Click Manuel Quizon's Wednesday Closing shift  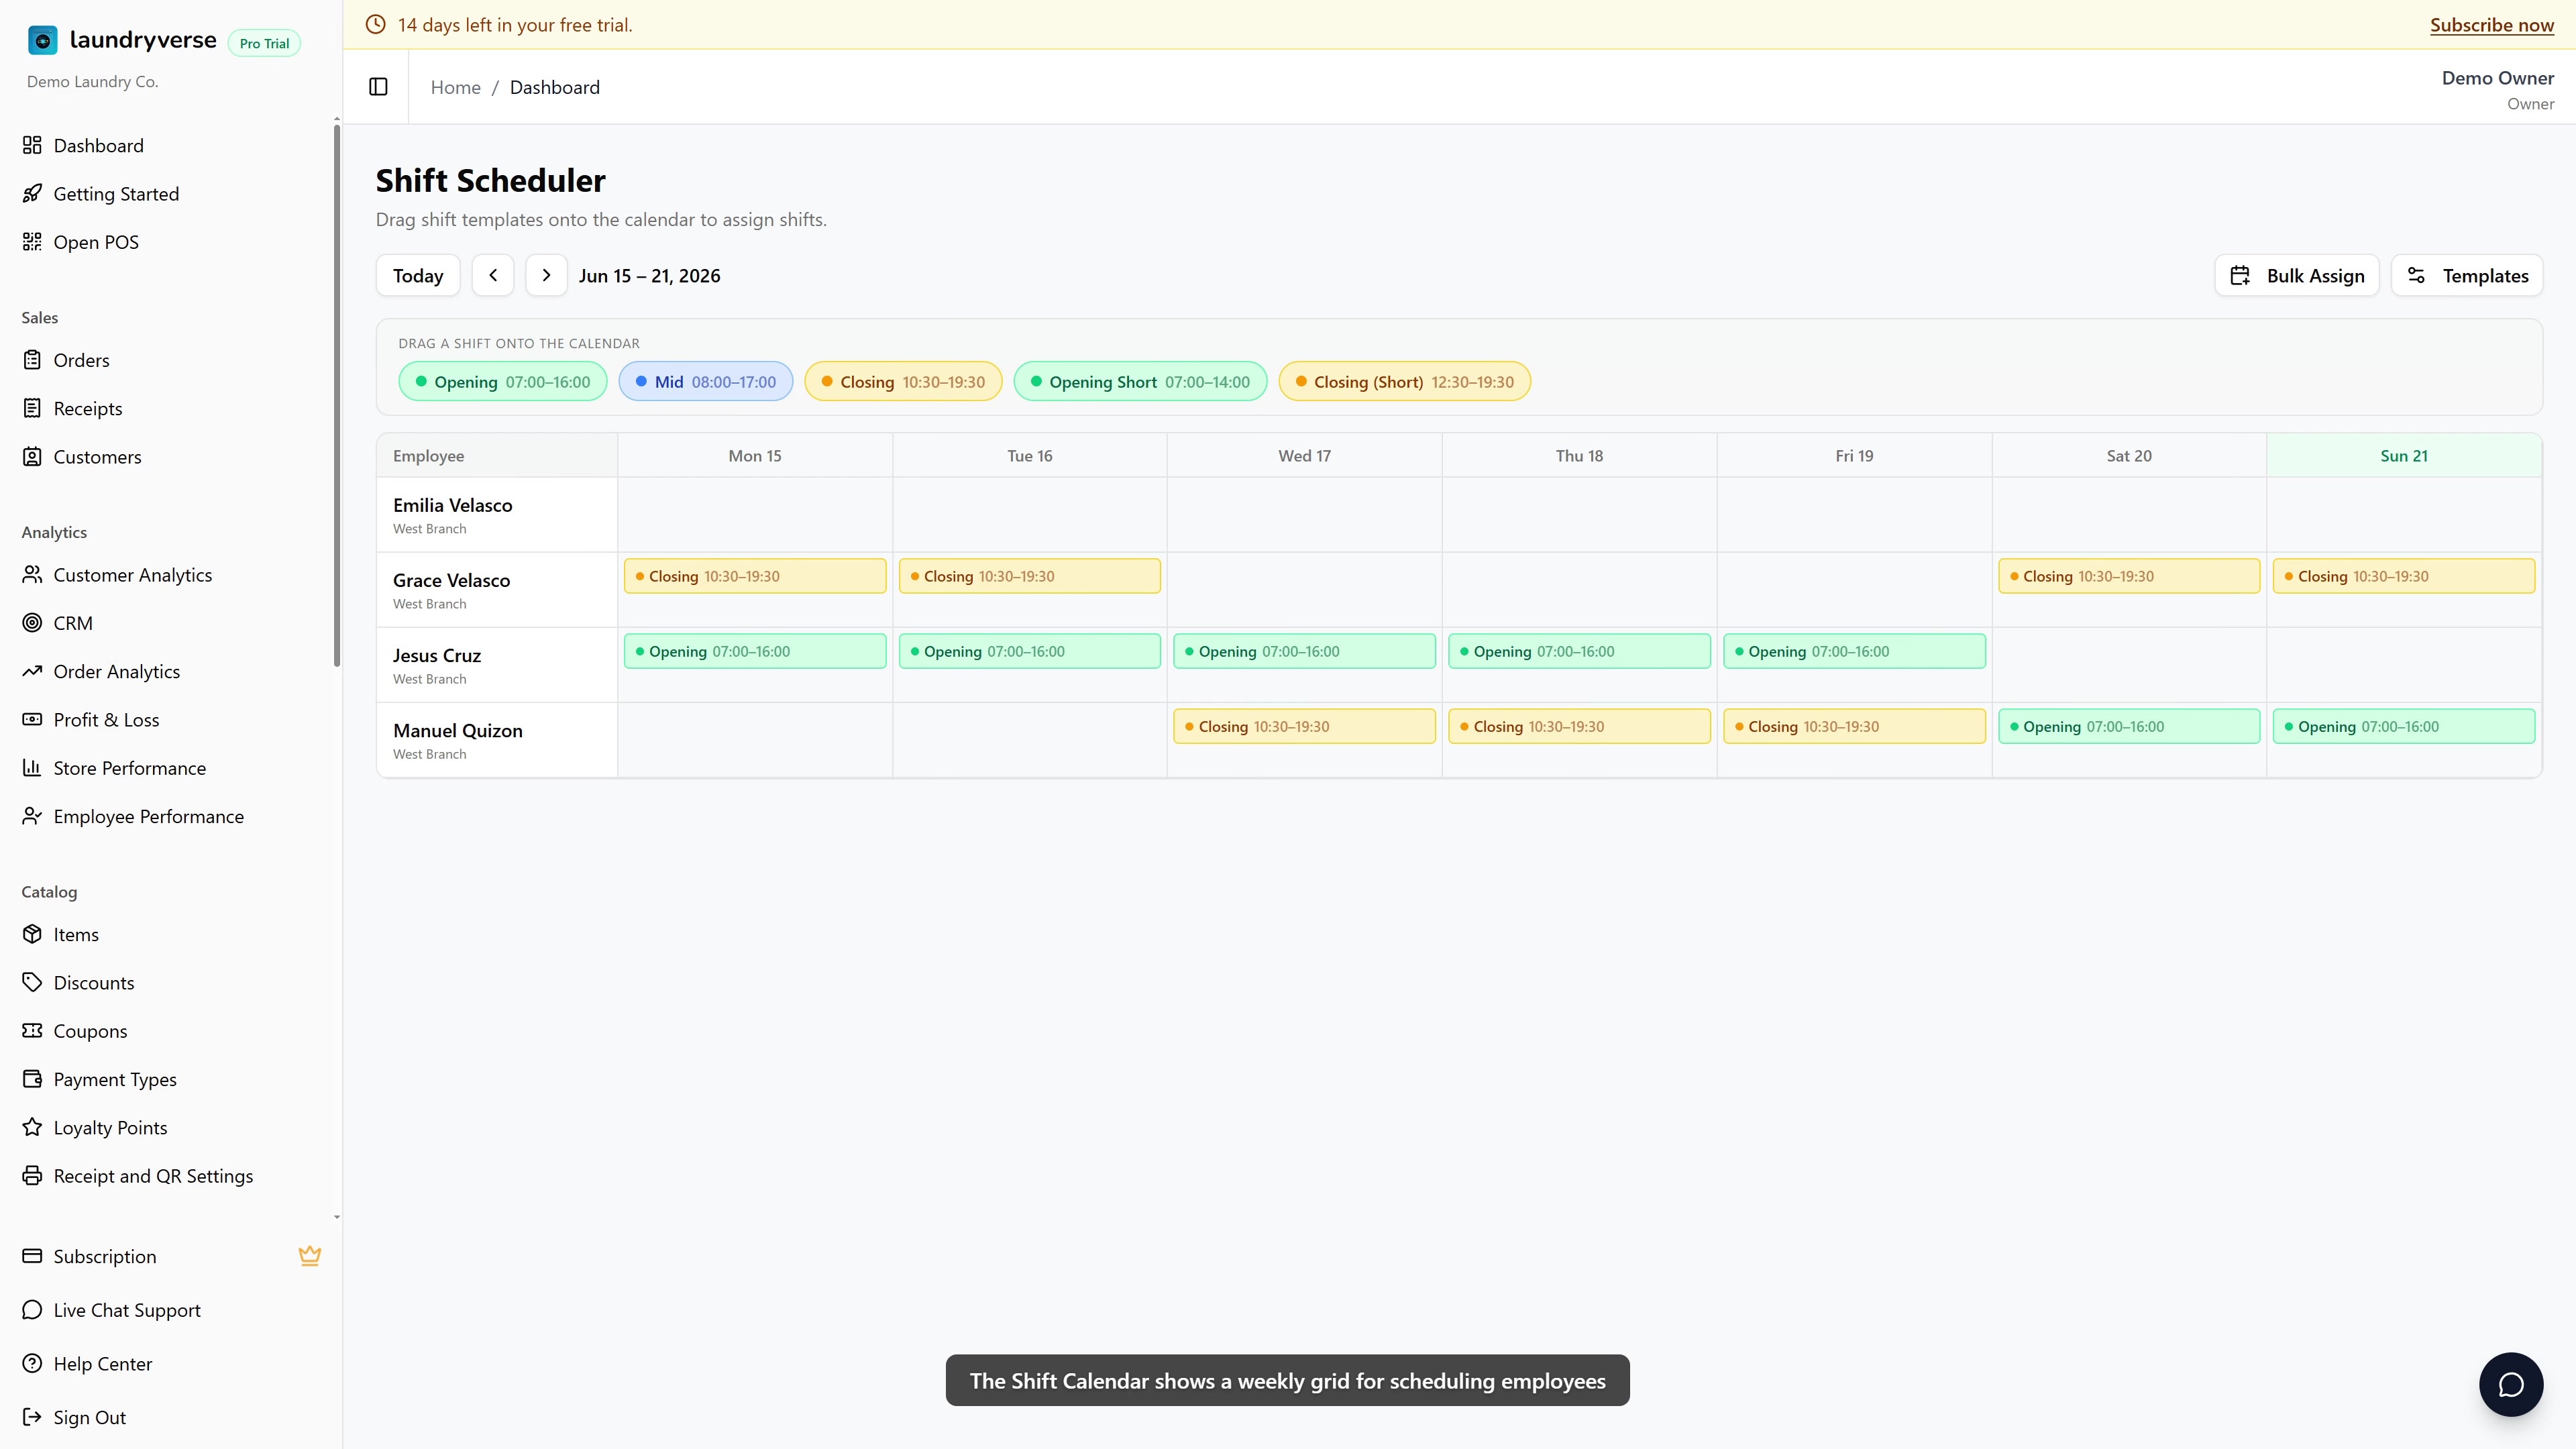(x=1304, y=726)
